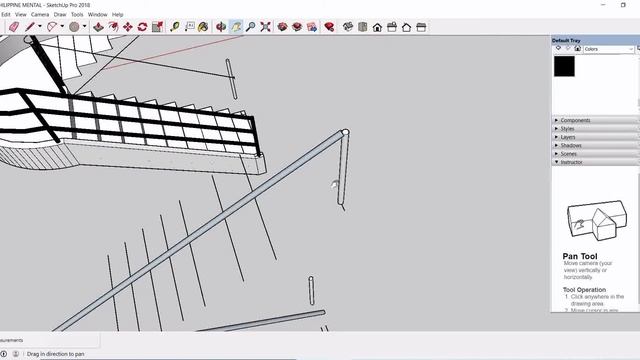Screen dimensions: 640x360
Task: Select the Line pencil tool
Action: point(30,27)
